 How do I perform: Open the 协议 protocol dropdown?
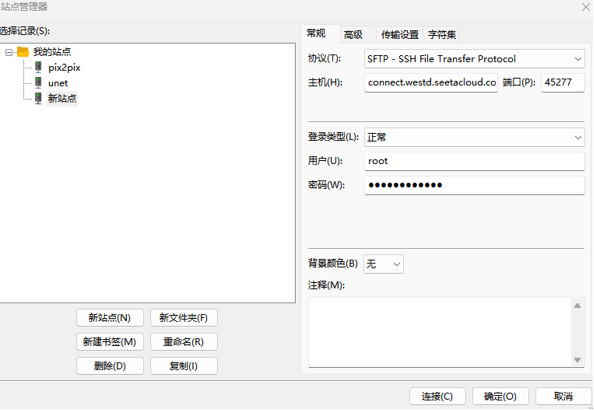click(x=474, y=59)
